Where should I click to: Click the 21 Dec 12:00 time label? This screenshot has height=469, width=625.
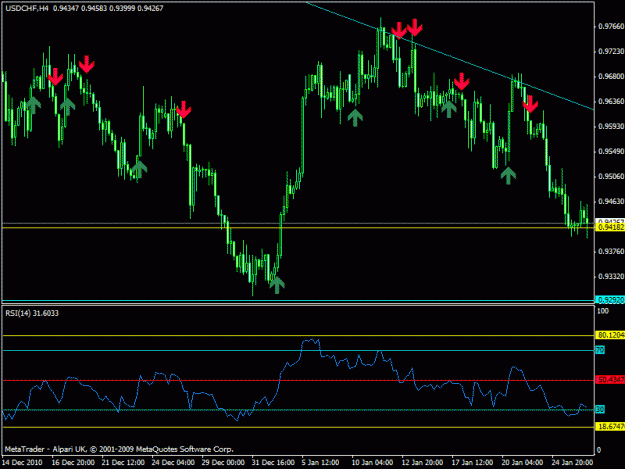pyautogui.click(x=123, y=463)
